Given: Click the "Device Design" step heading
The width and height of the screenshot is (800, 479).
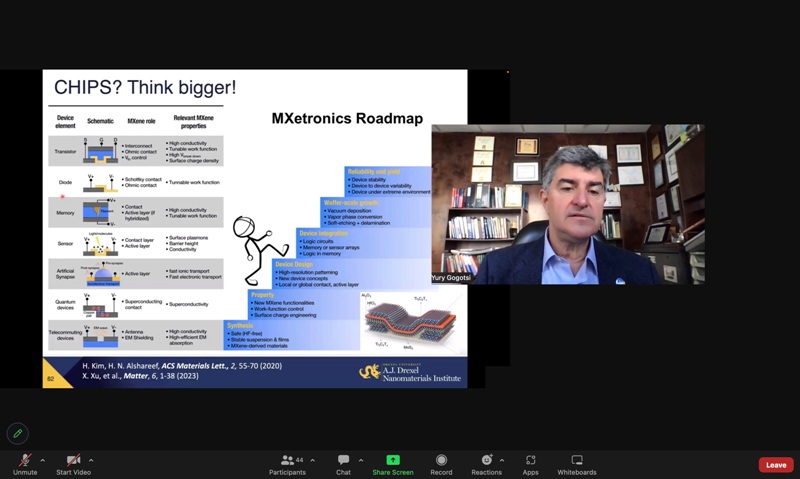Looking at the screenshot, I should (294, 264).
